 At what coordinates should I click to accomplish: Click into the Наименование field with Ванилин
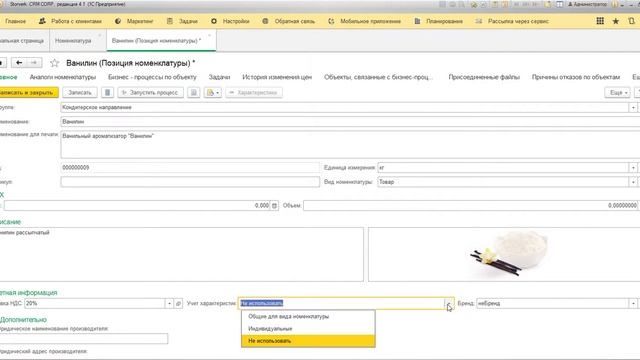(349, 122)
